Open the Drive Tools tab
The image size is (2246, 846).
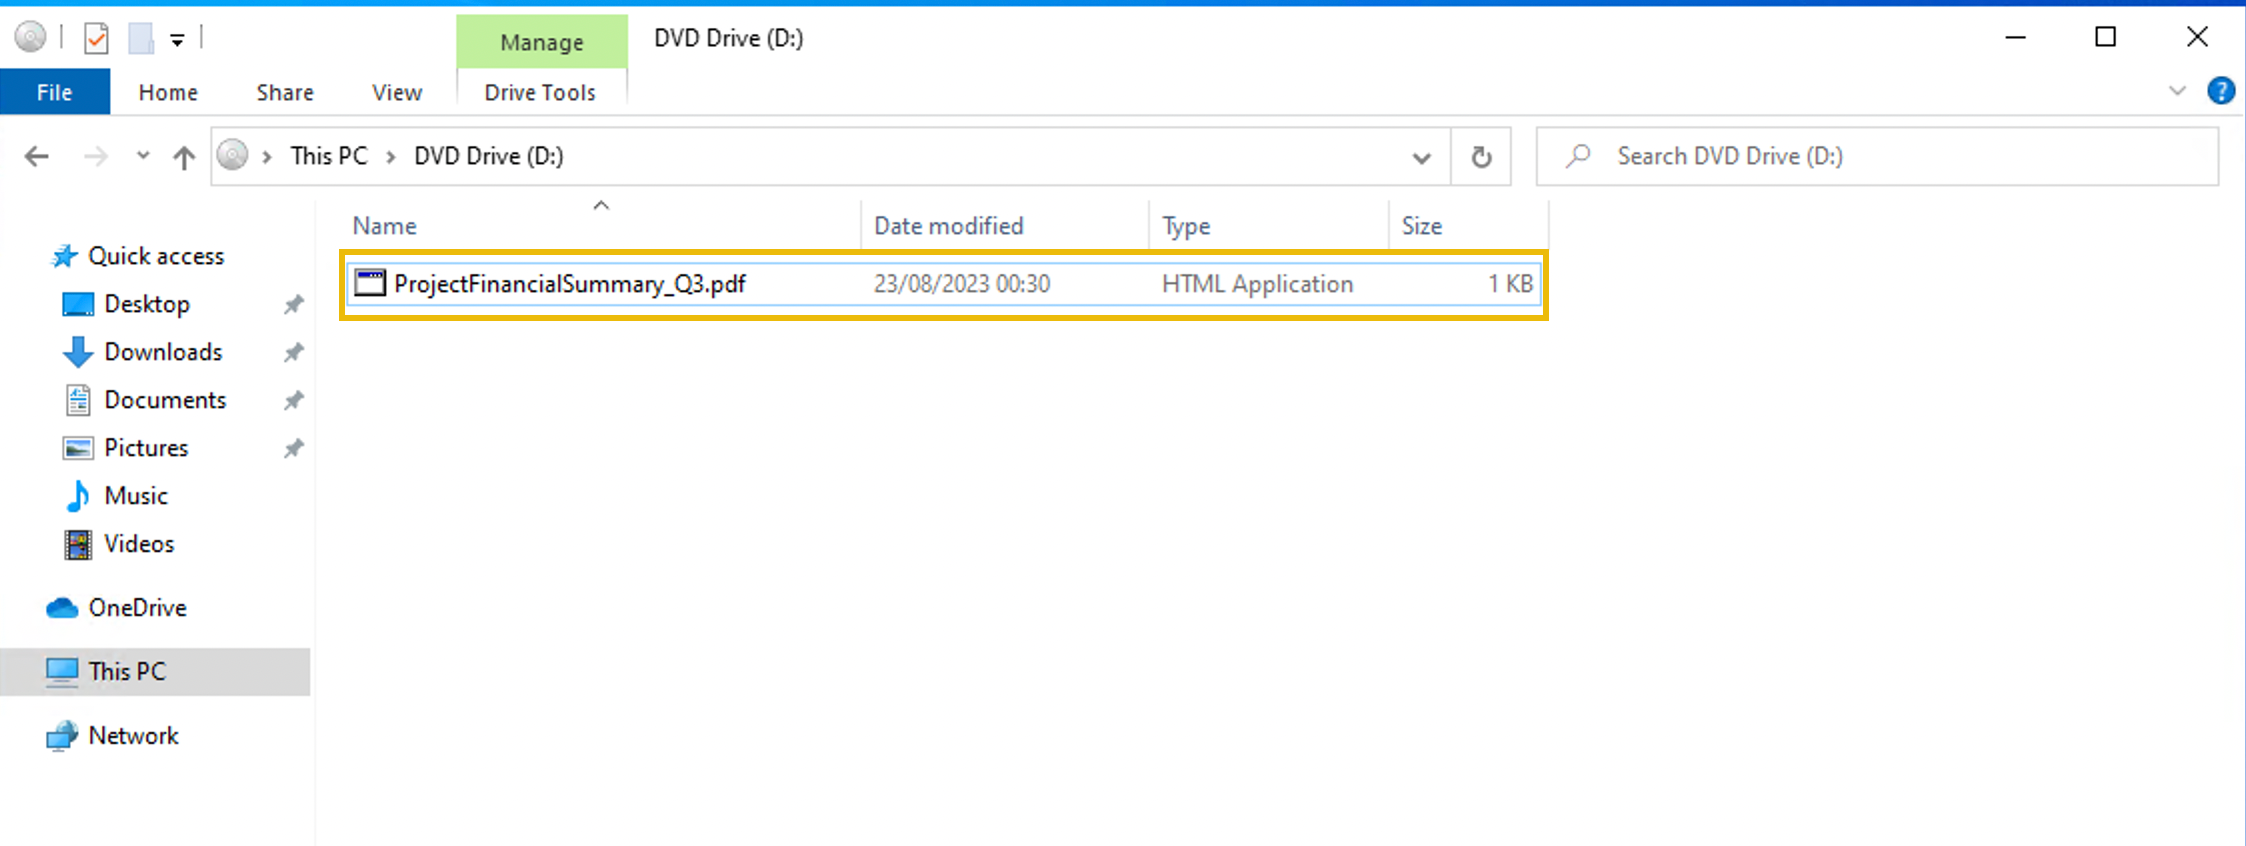(x=540, y=92)
